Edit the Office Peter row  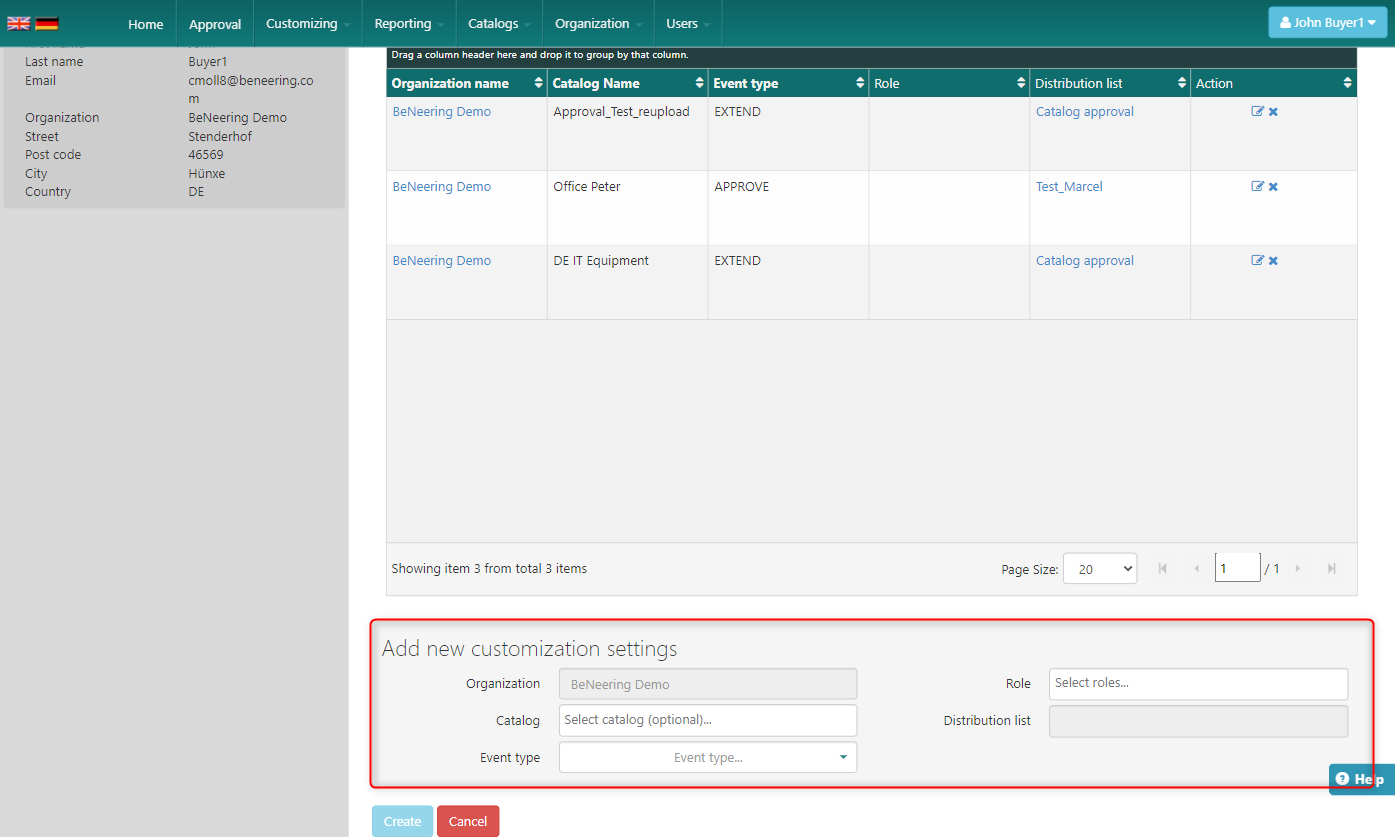(x=1257, y=187)
